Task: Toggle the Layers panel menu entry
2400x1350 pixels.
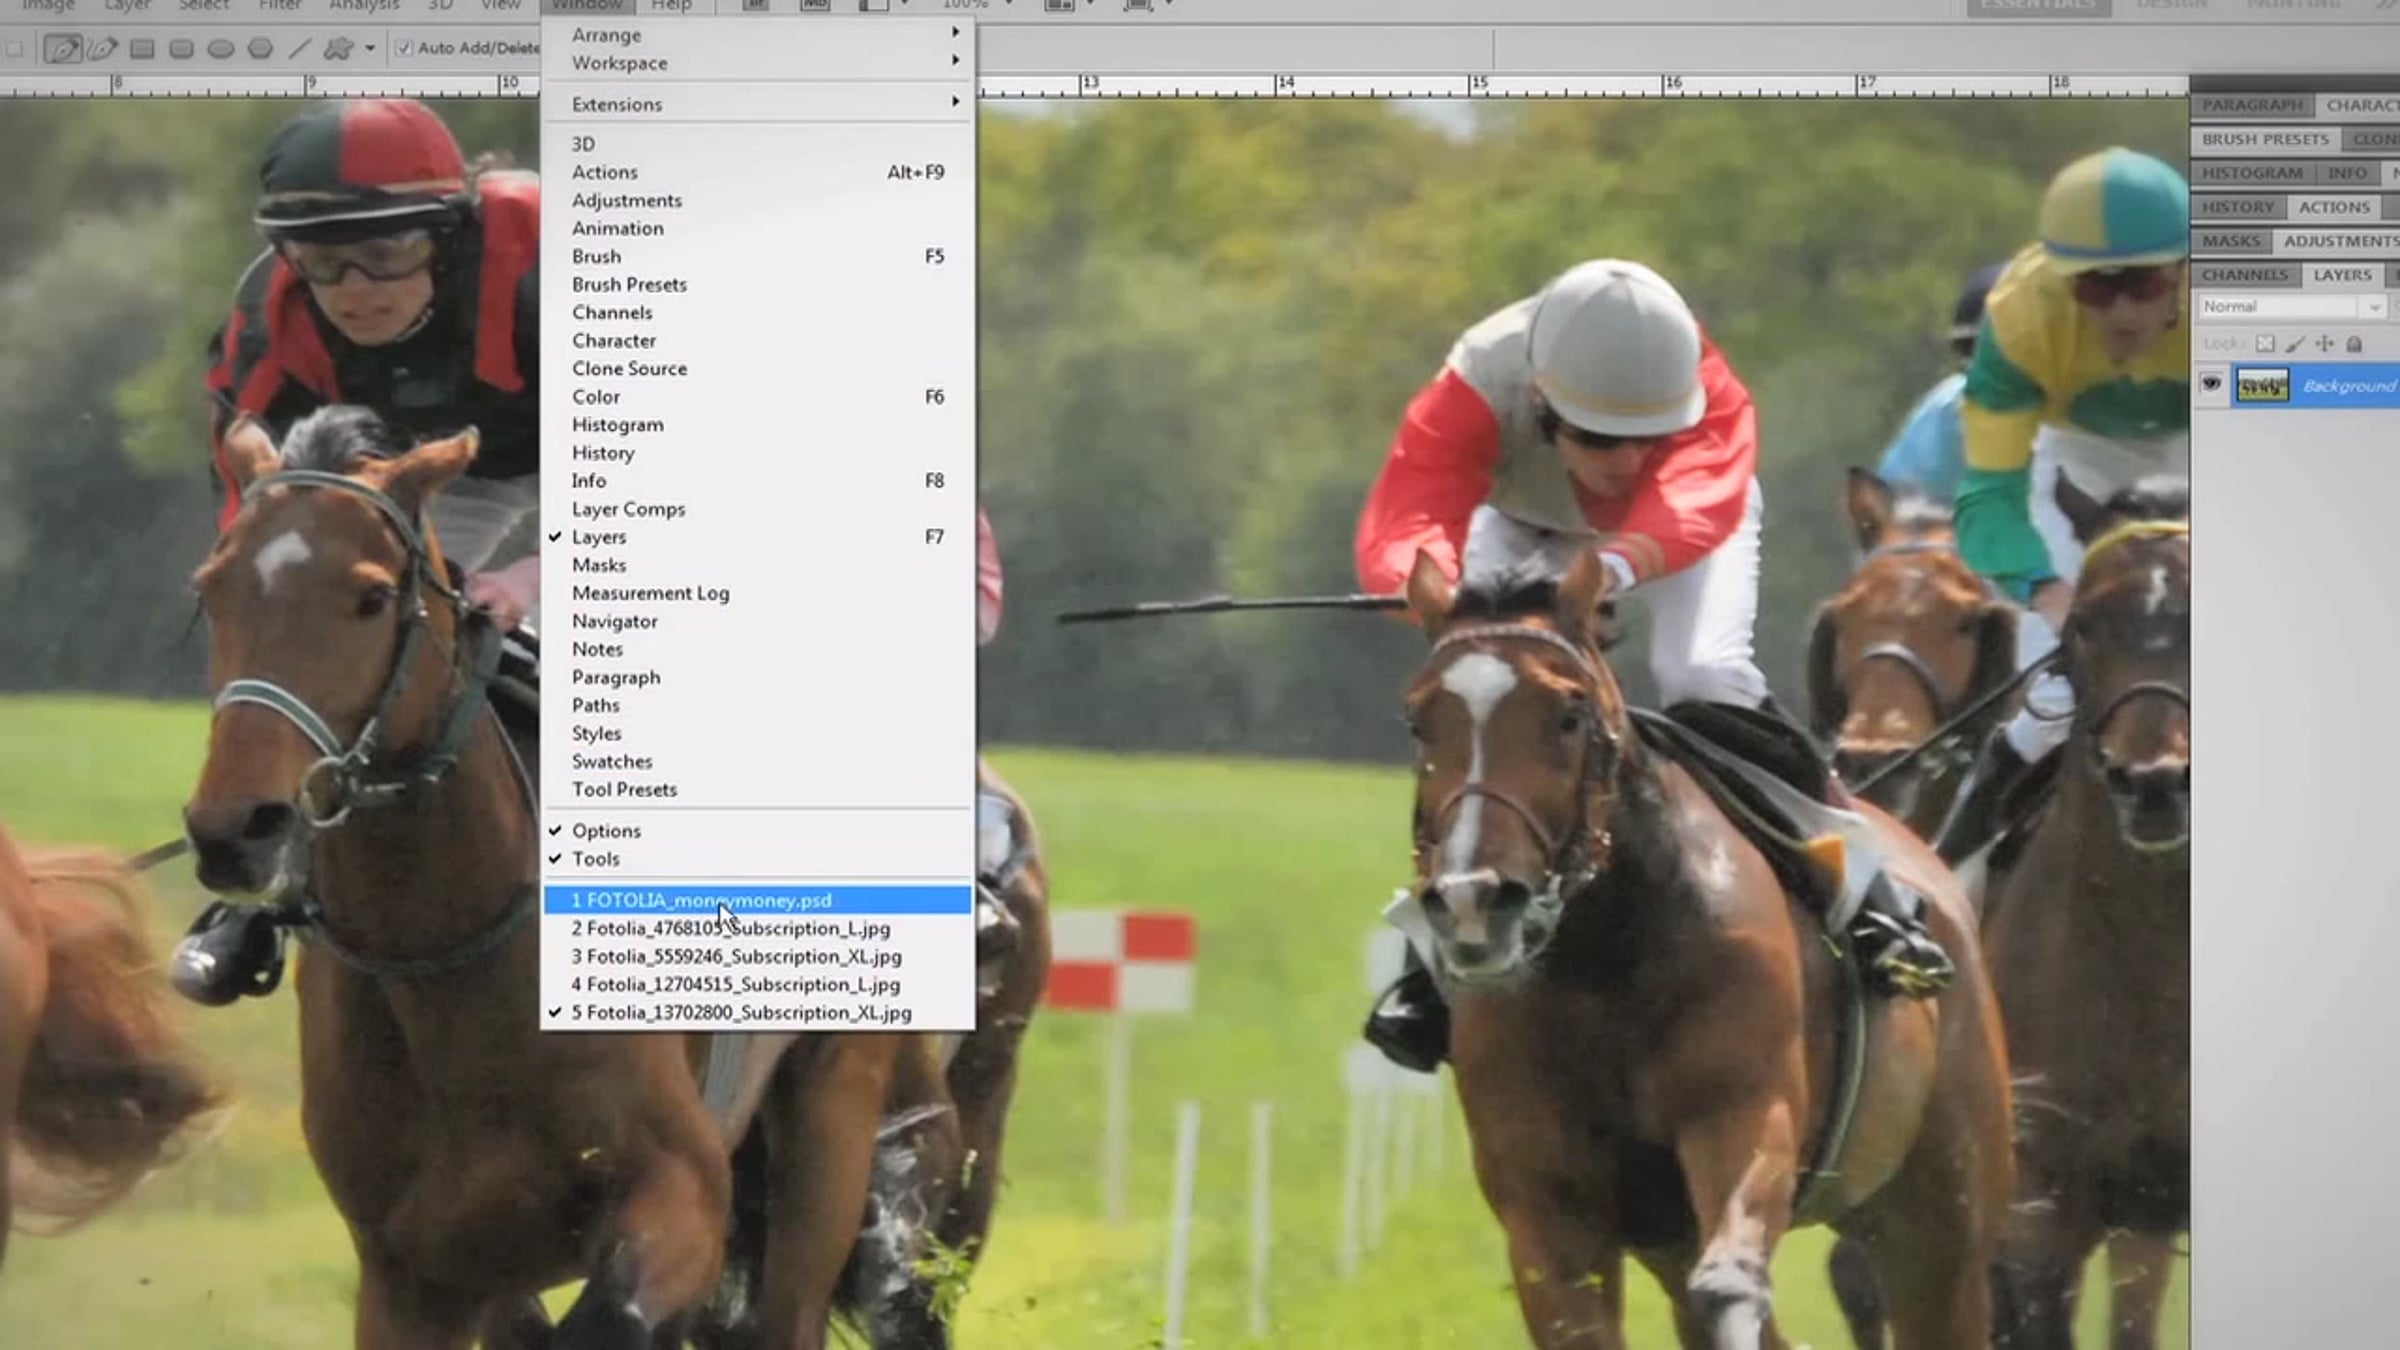Action: [x=599, y=537]
